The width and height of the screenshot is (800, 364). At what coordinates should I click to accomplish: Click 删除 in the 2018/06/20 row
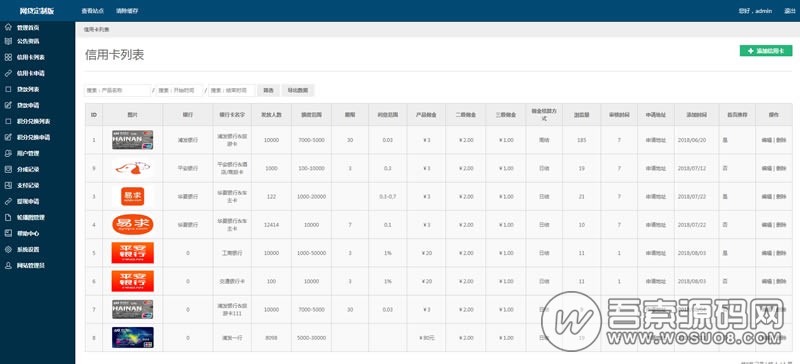(781, 140)
